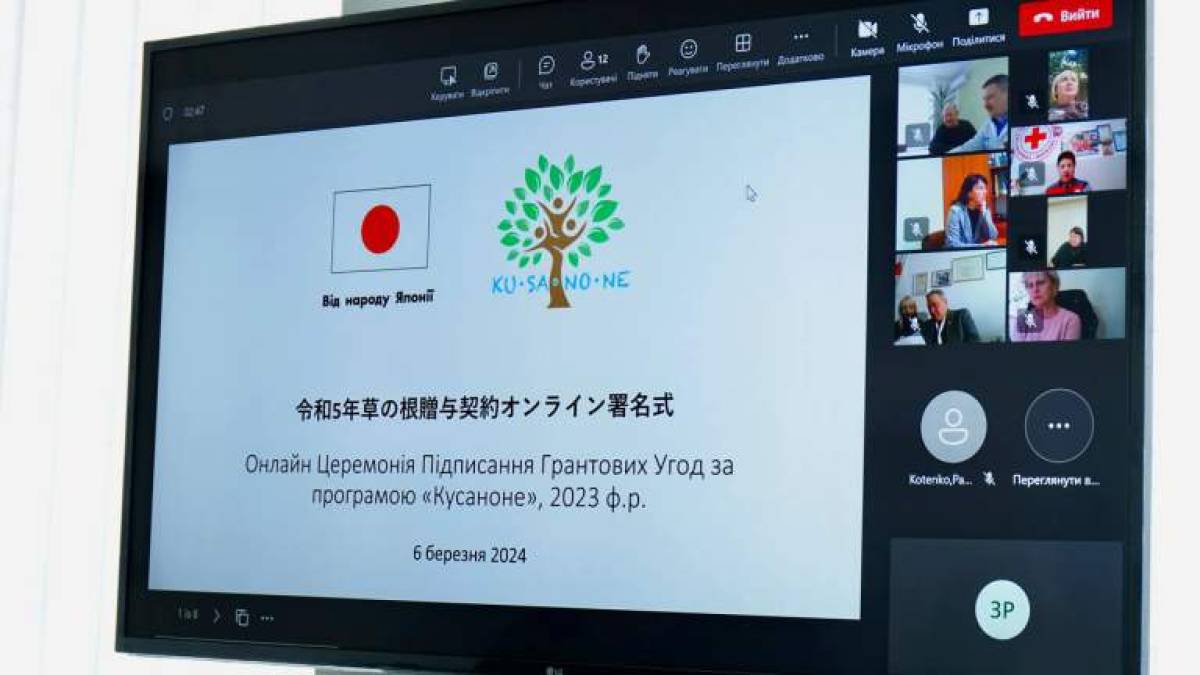Click the text 'Від народу Японії'
Screen dimensions: 1200x675
378,298
